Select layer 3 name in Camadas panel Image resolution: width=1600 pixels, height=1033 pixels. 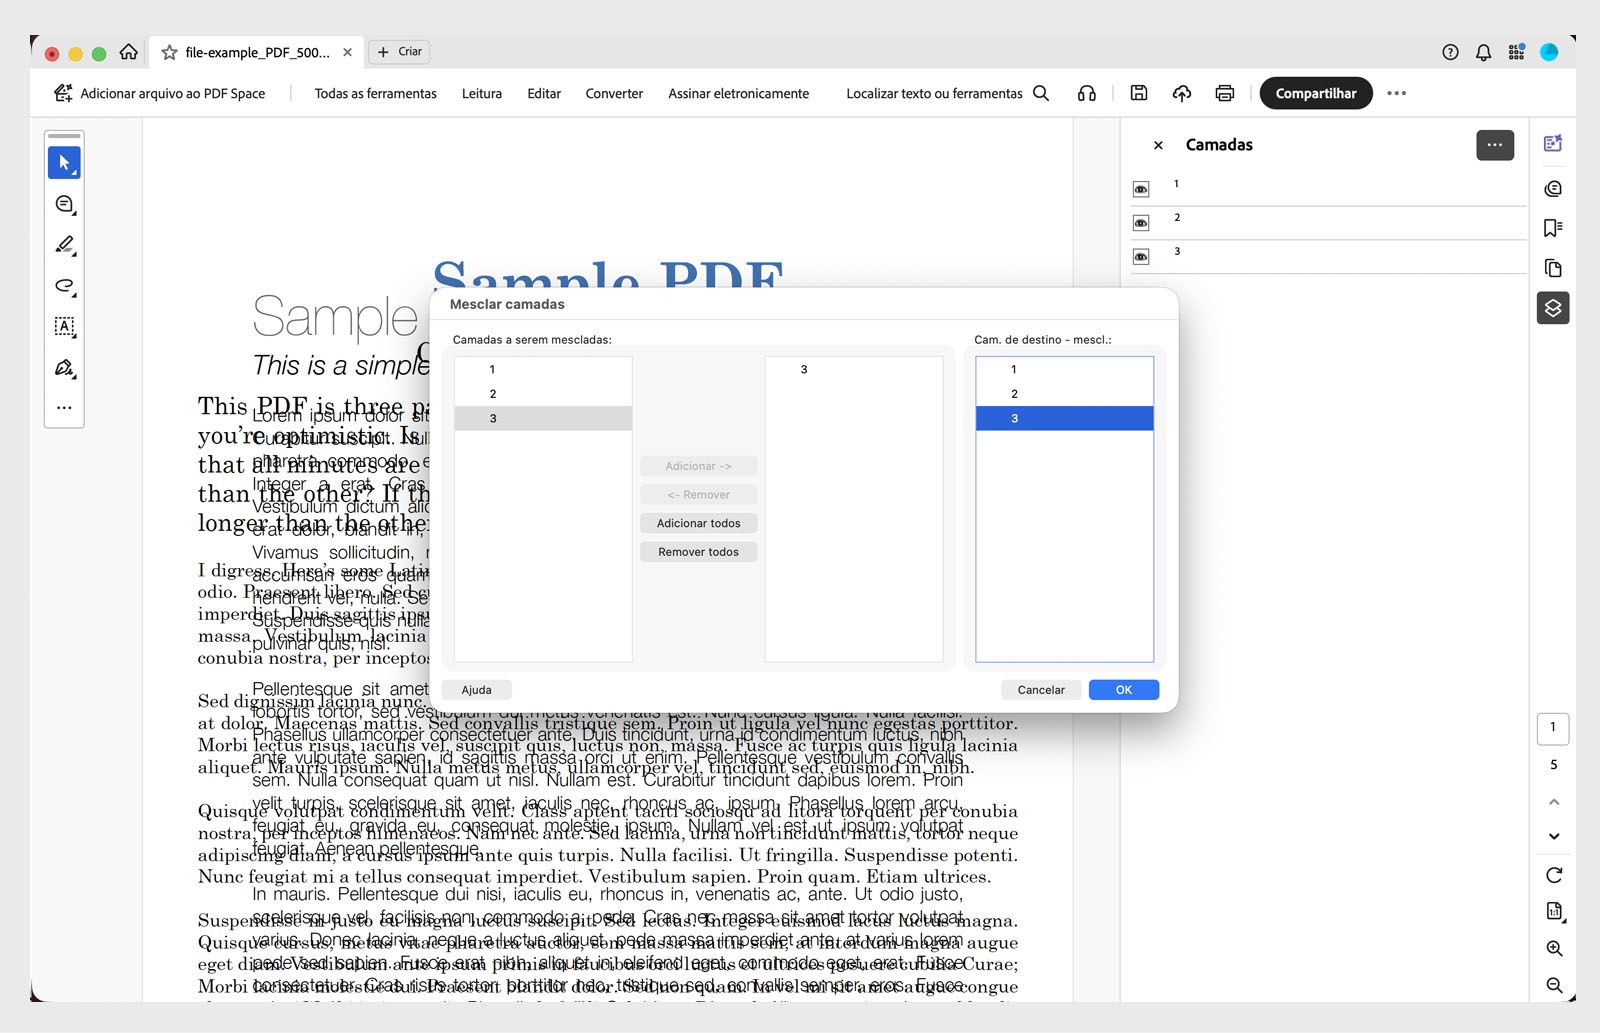click(x=1177, y=252)
